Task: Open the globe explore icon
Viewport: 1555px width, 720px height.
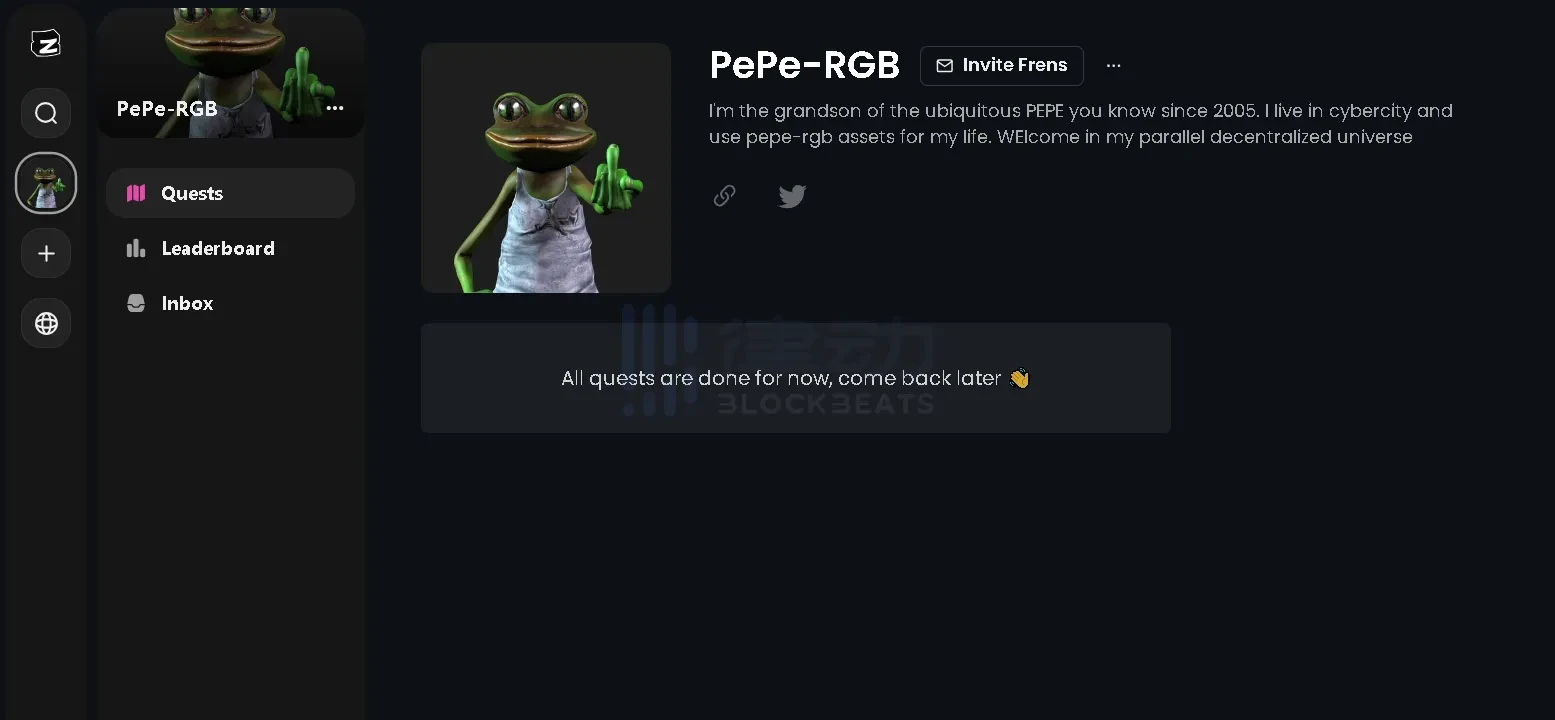Action: point(46,323)
